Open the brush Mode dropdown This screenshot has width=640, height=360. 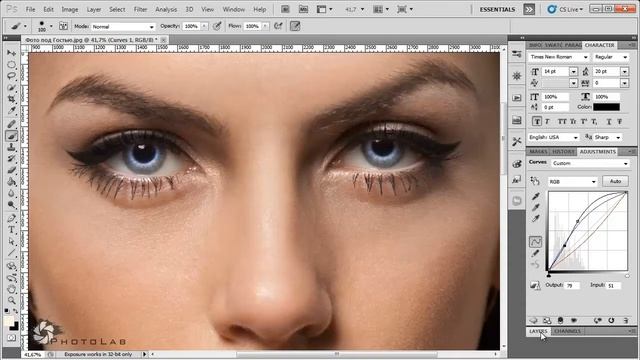coord(123,27)
